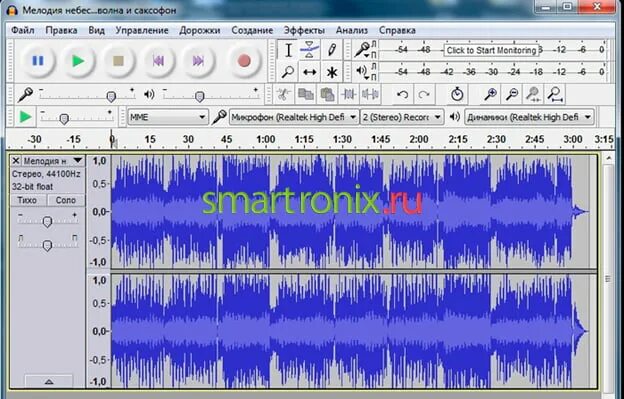Fit project in window zoom icon

click(x=554, y=95)
